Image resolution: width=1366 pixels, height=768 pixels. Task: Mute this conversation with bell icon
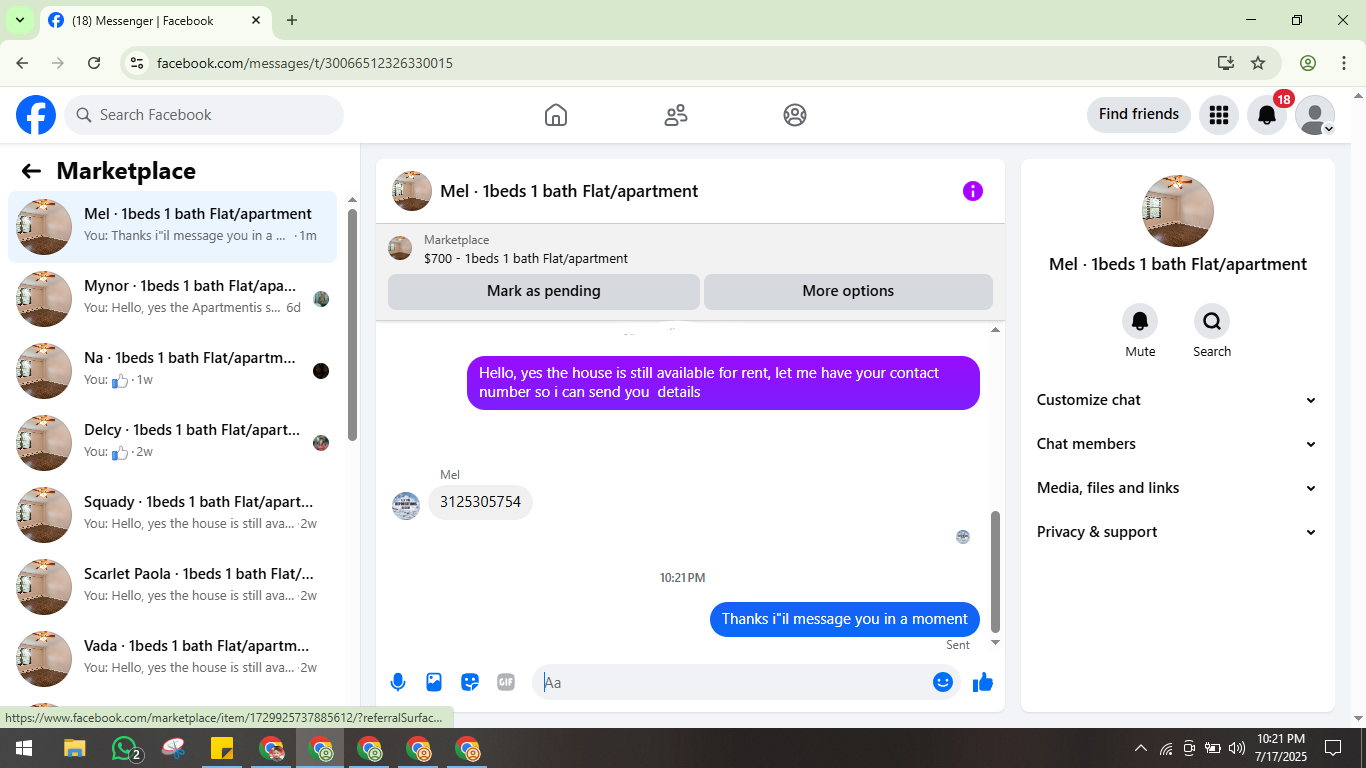(1140, 321)
